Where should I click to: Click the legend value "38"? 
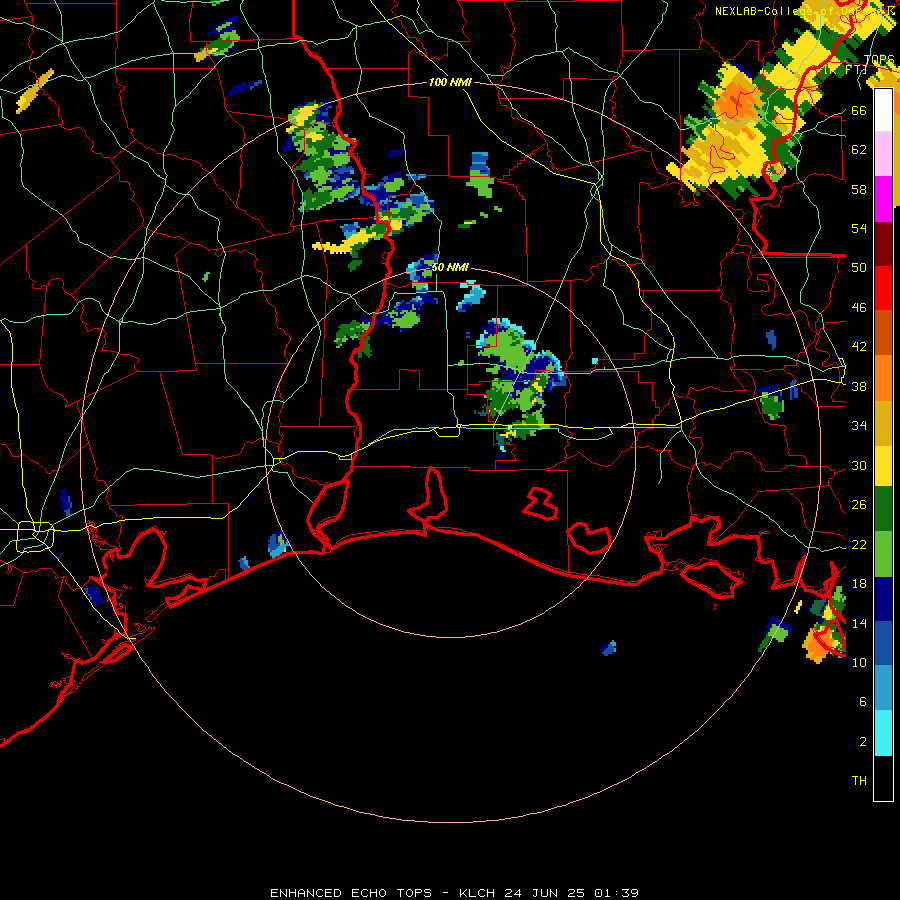click(x=859, y=386)
